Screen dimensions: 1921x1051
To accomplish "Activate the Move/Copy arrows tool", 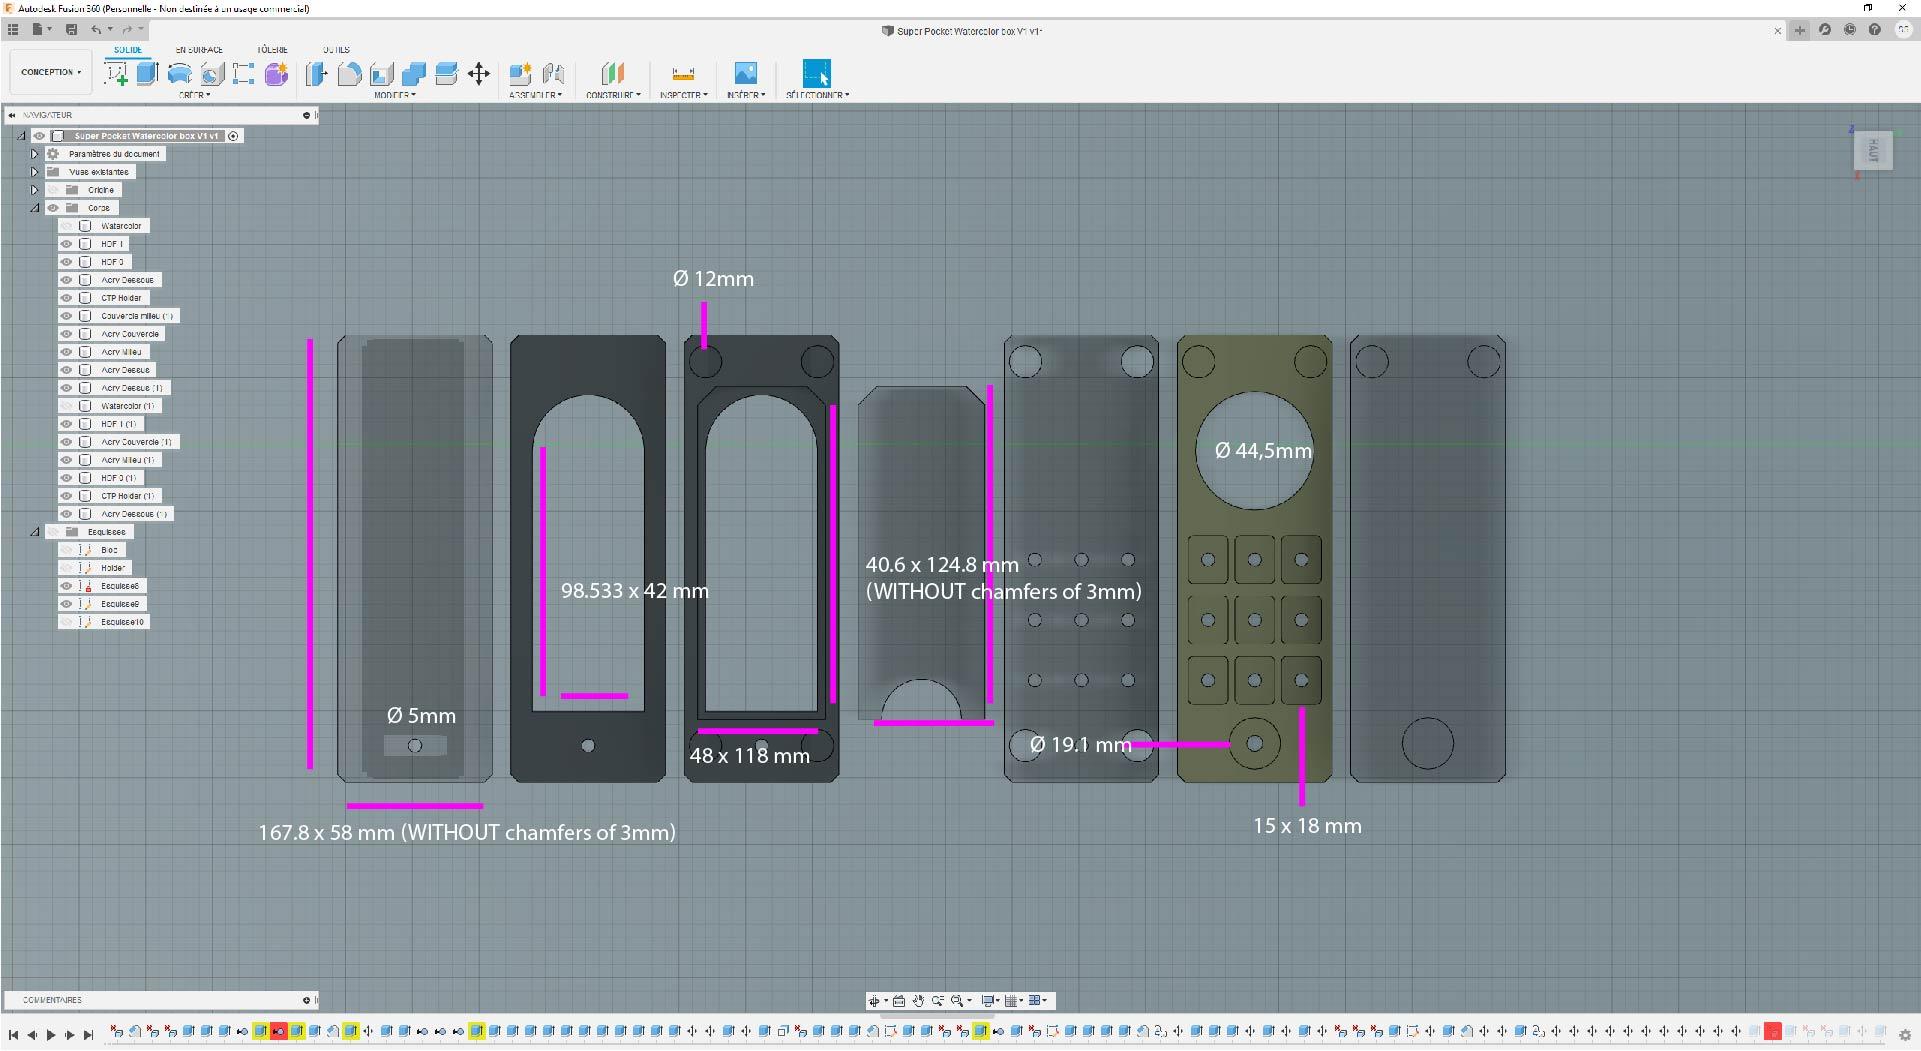I will tap(479, 73).
